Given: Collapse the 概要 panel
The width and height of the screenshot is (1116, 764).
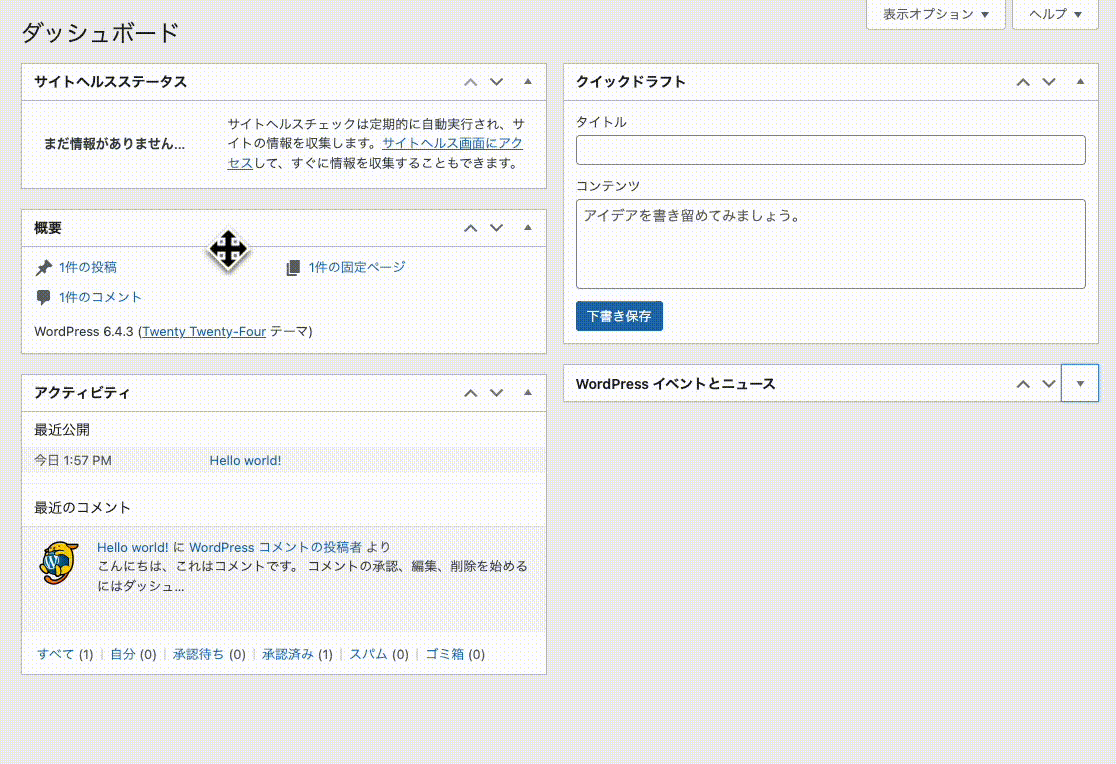Looking at the screenshot, I should tap(527, 228).
